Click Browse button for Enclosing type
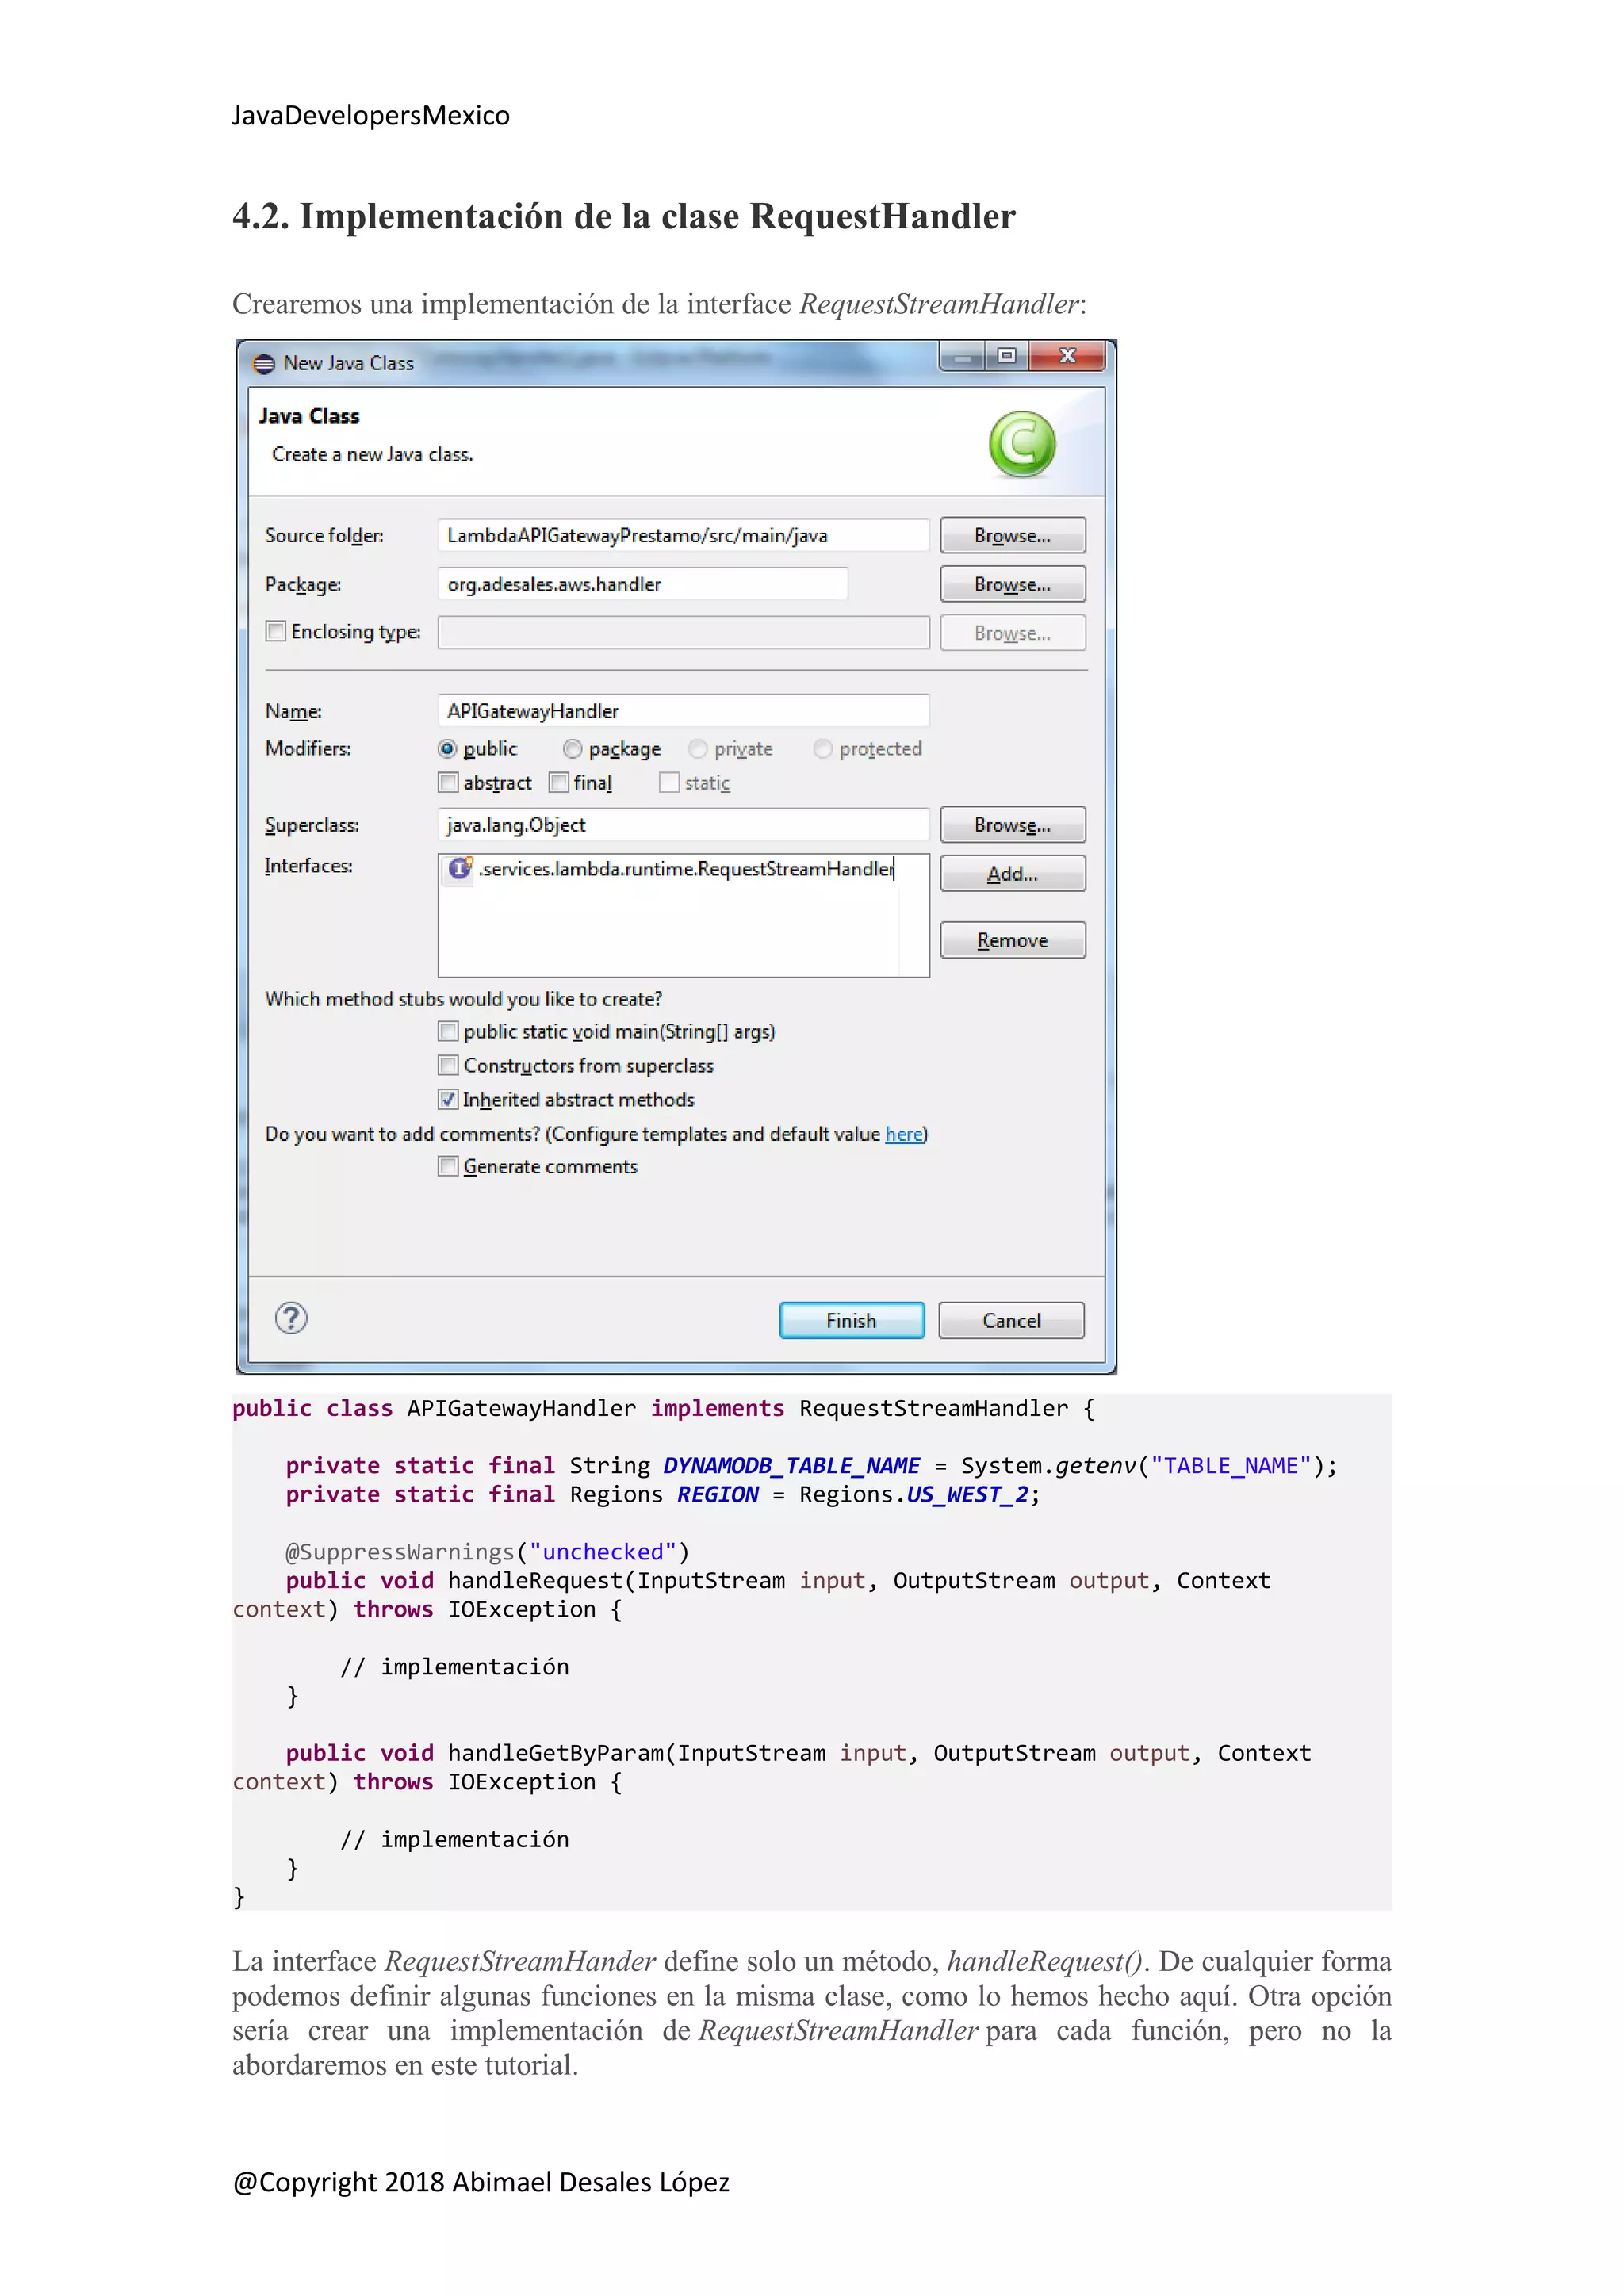This screenshot has height=2296, width=1624. point(1012,633)
